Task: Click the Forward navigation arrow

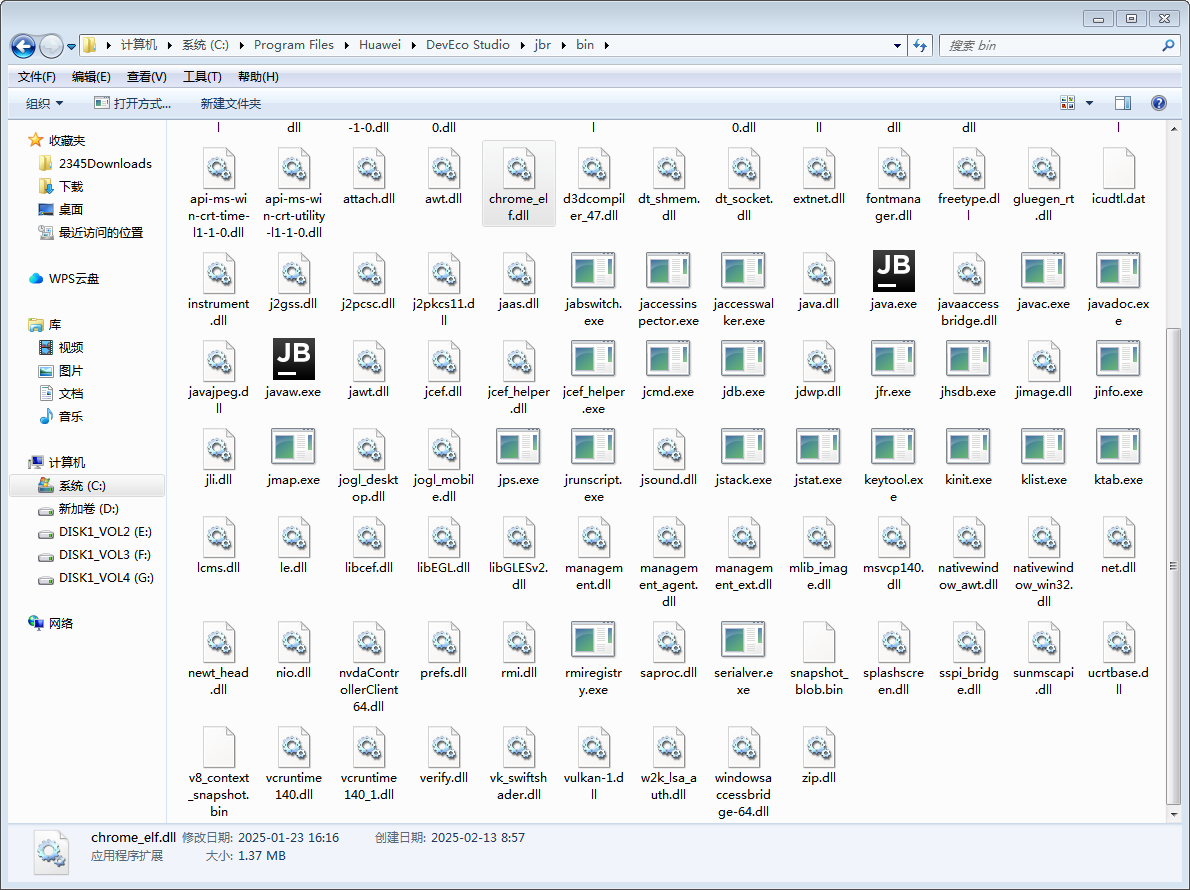Action: (51, 46)
